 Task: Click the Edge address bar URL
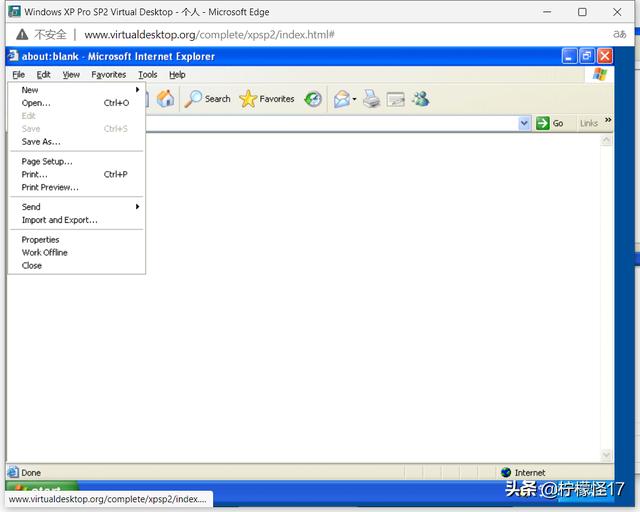209,35
